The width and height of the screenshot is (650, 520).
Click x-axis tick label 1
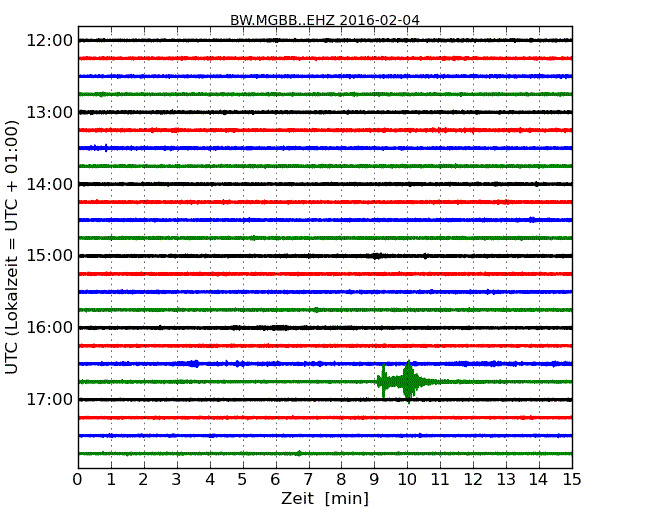[x=111, y=480]
